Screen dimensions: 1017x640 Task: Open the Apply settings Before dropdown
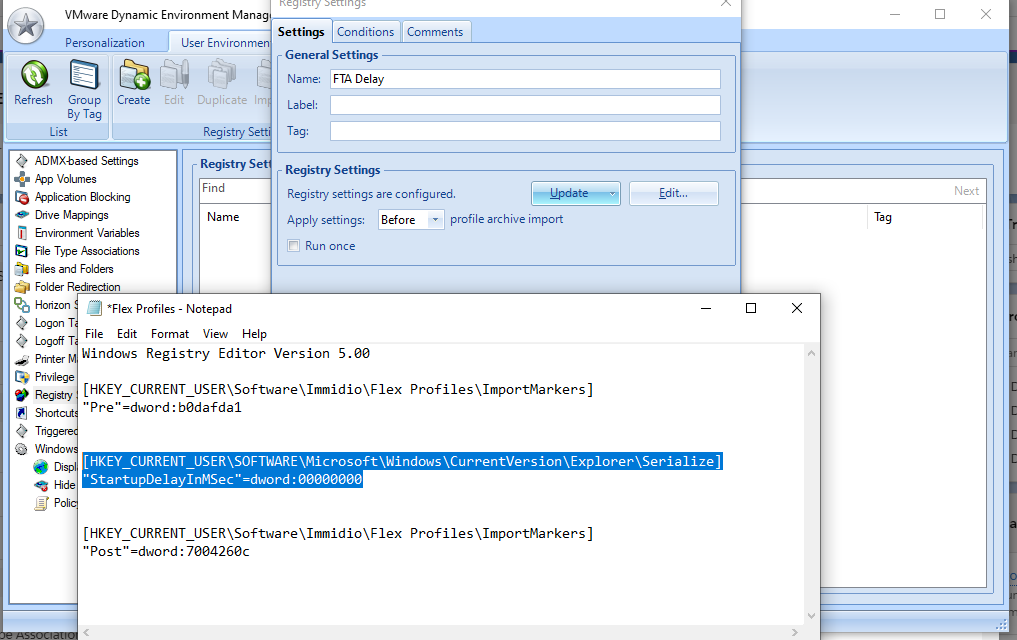tap(411, 220)
